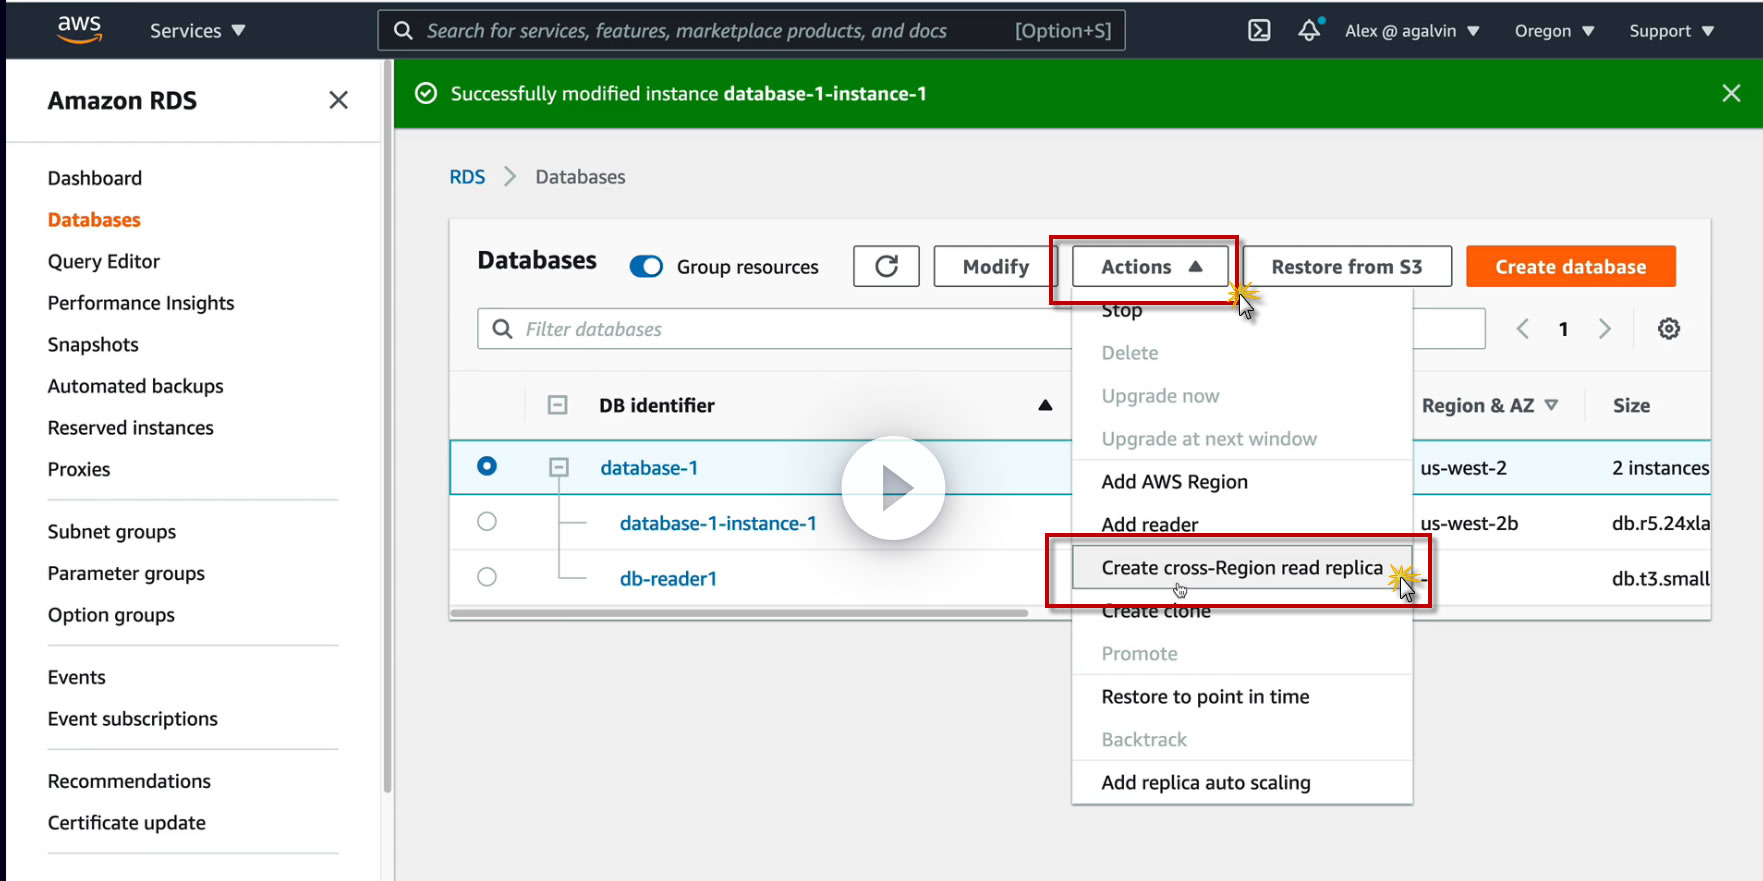The width and height of the screenshot is (1763, 881).
Task: Click Restore from S3 button
Action: [x=1346, y=266]
